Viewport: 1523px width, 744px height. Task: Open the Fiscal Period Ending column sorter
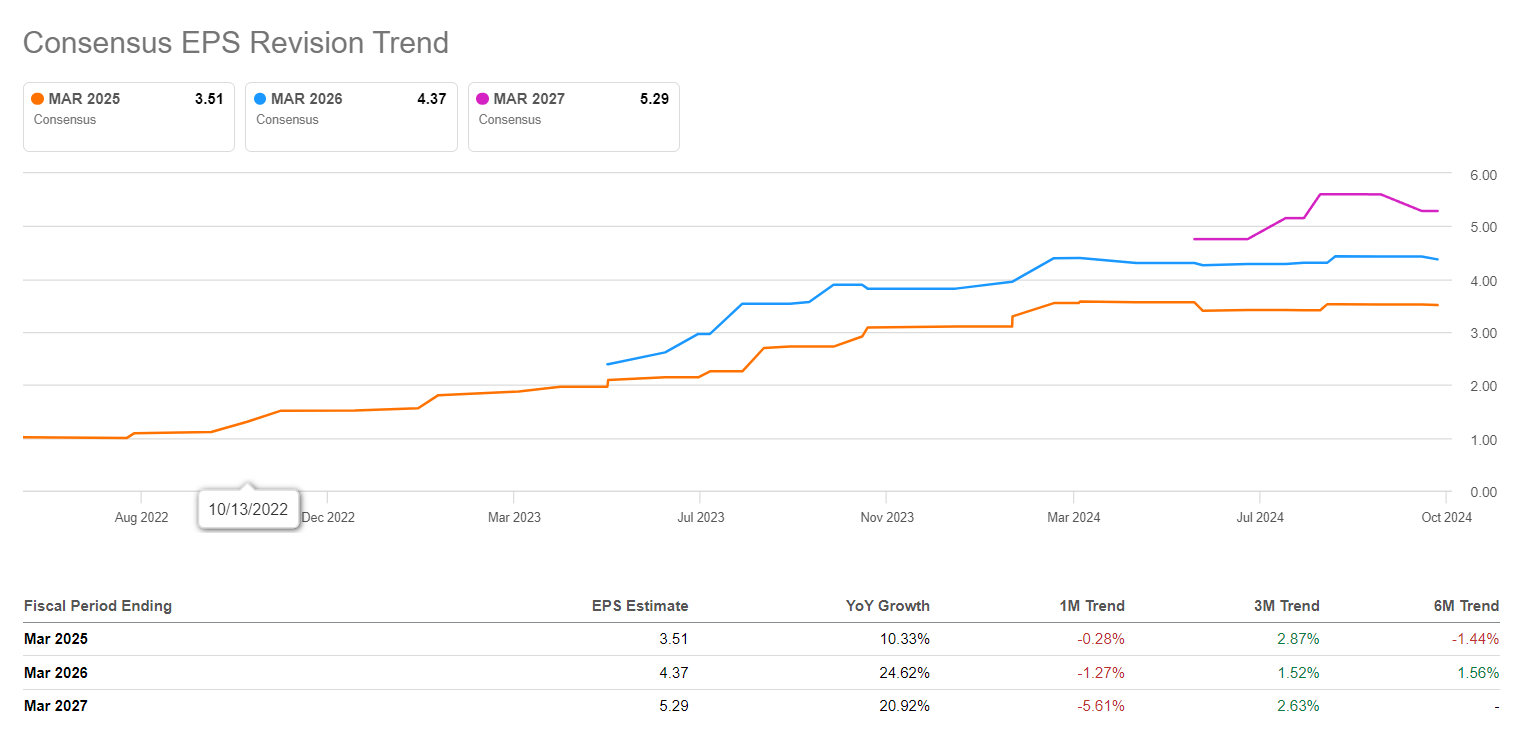tap(98, 606)
